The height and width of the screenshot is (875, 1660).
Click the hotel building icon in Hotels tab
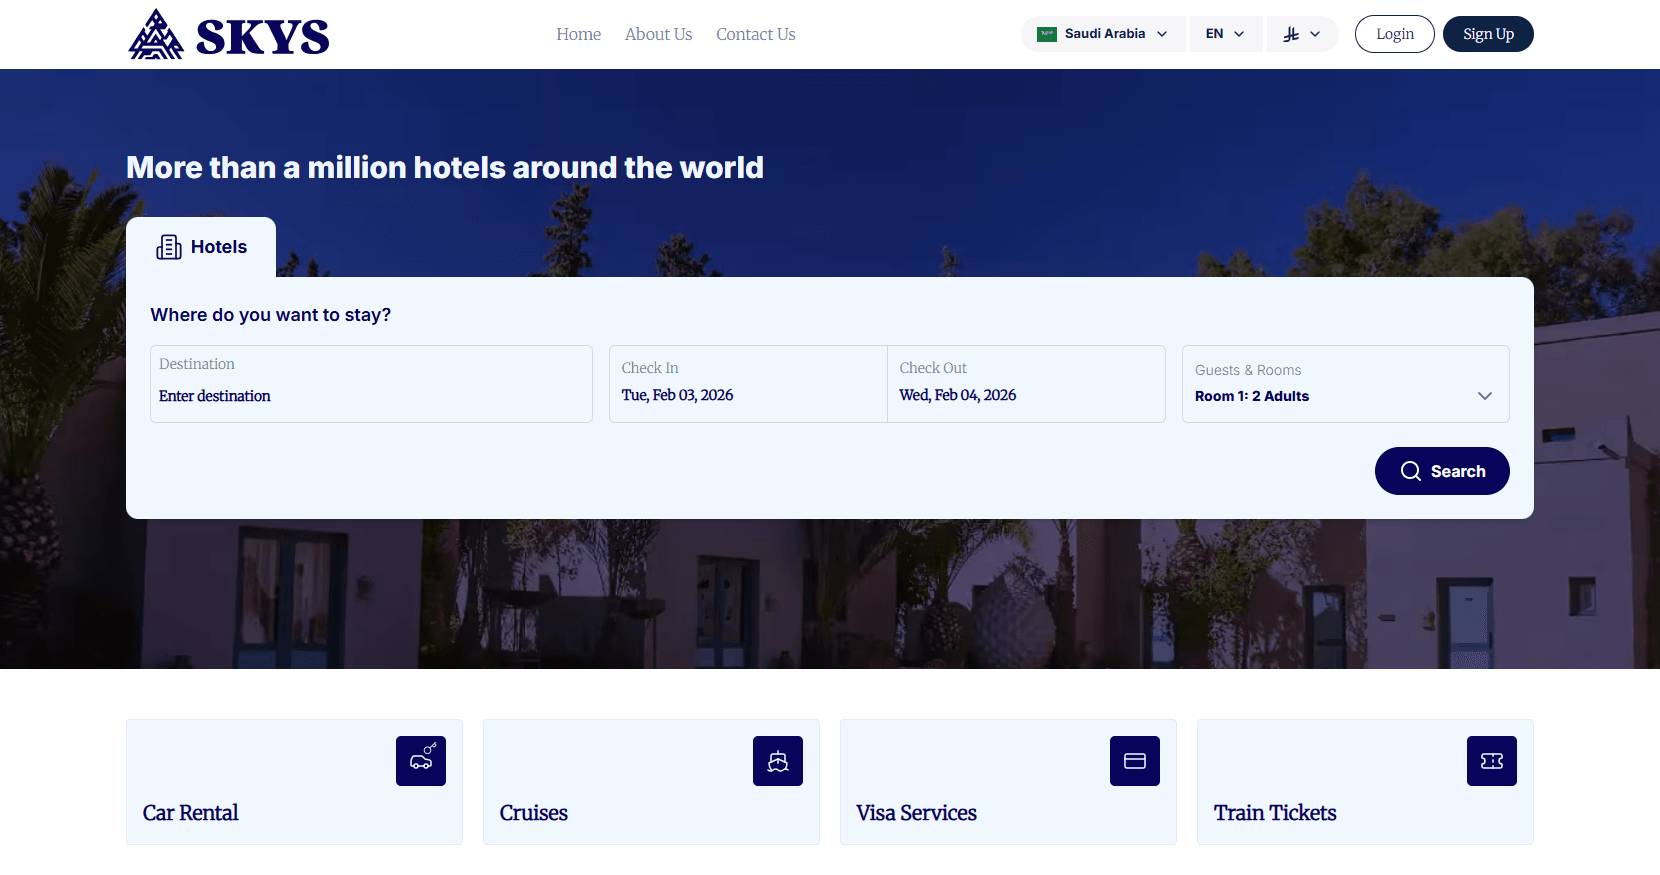coord(169,247)
